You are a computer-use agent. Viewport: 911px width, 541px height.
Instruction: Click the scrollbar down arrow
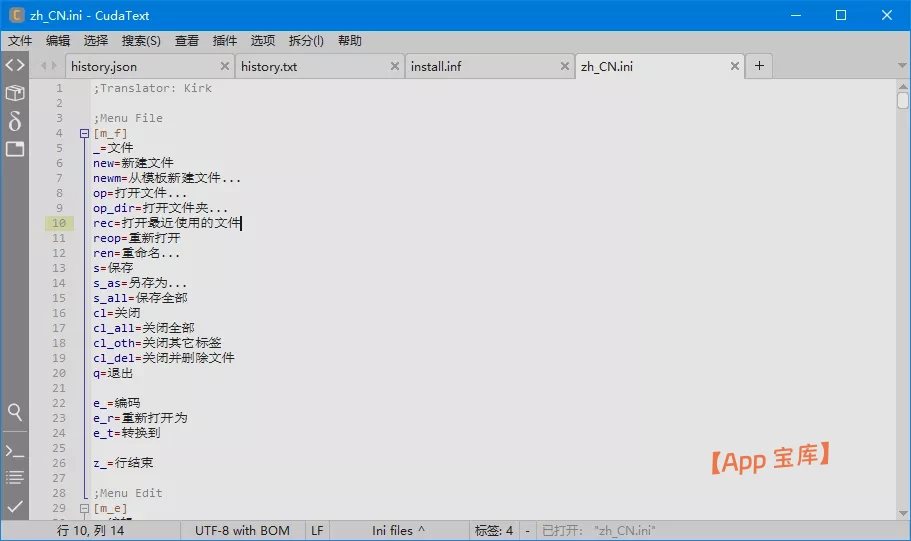[x=902, y=513]
